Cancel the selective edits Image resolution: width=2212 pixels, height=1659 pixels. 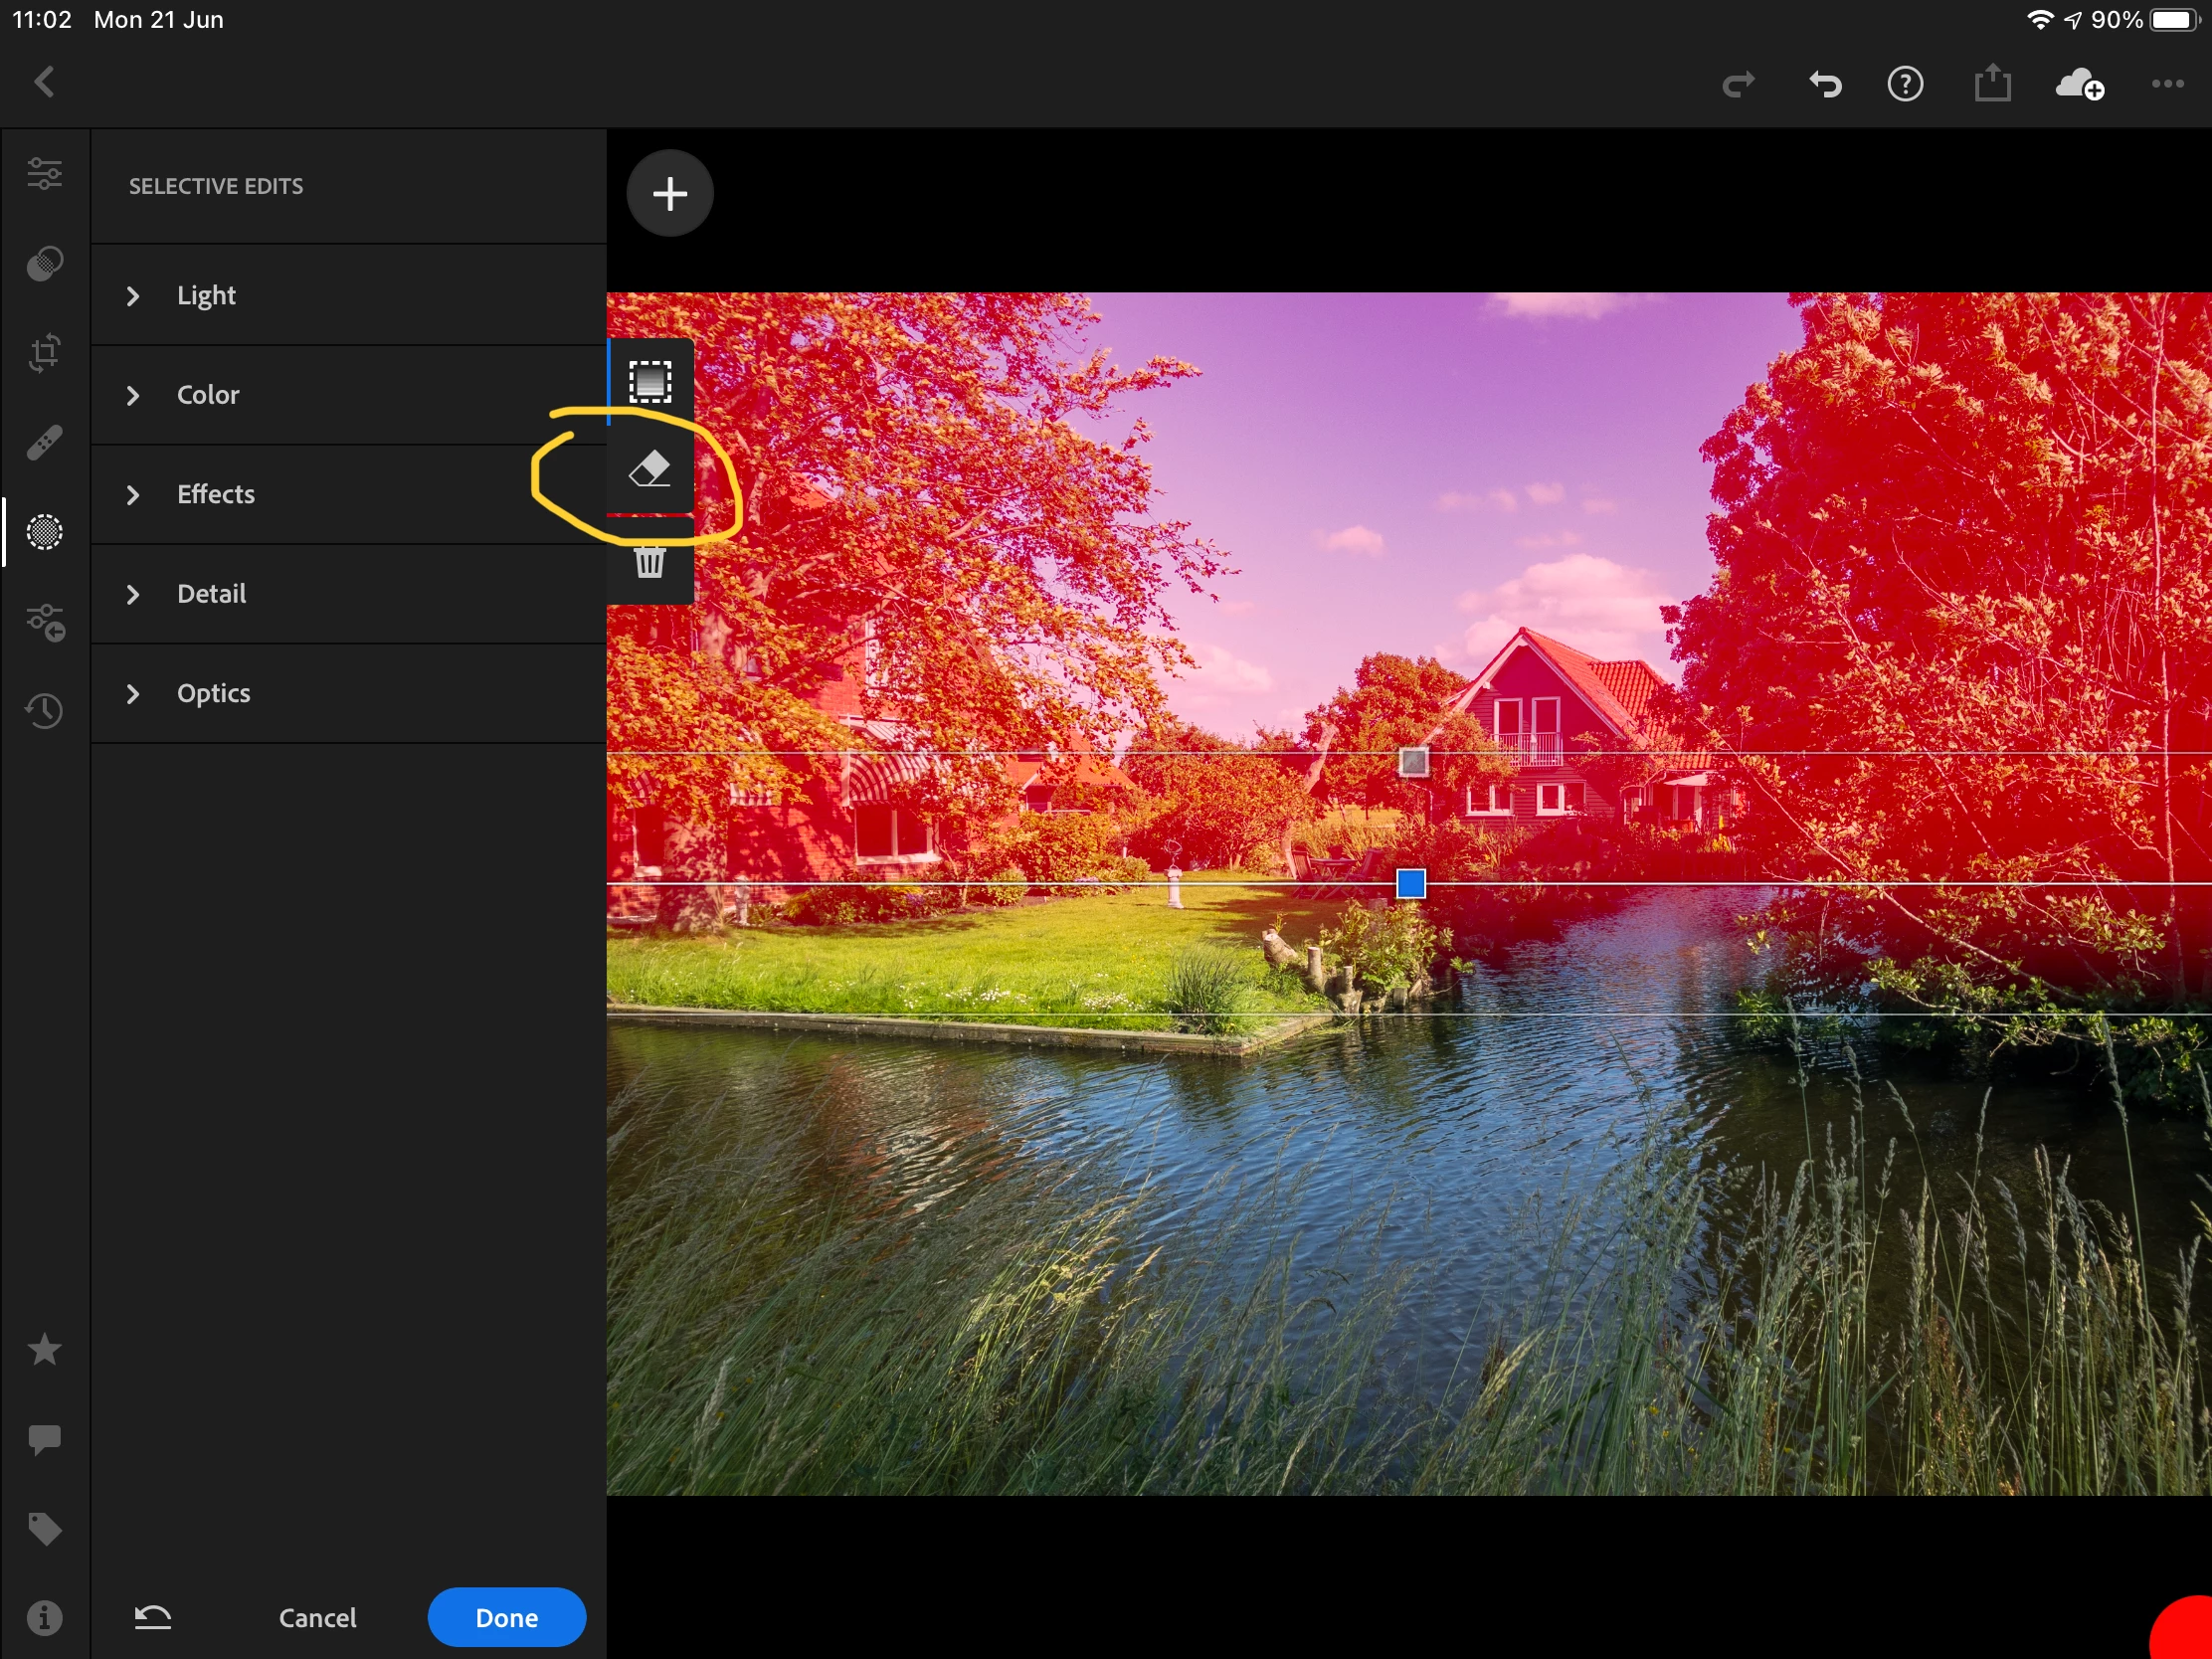[317, 1617]
